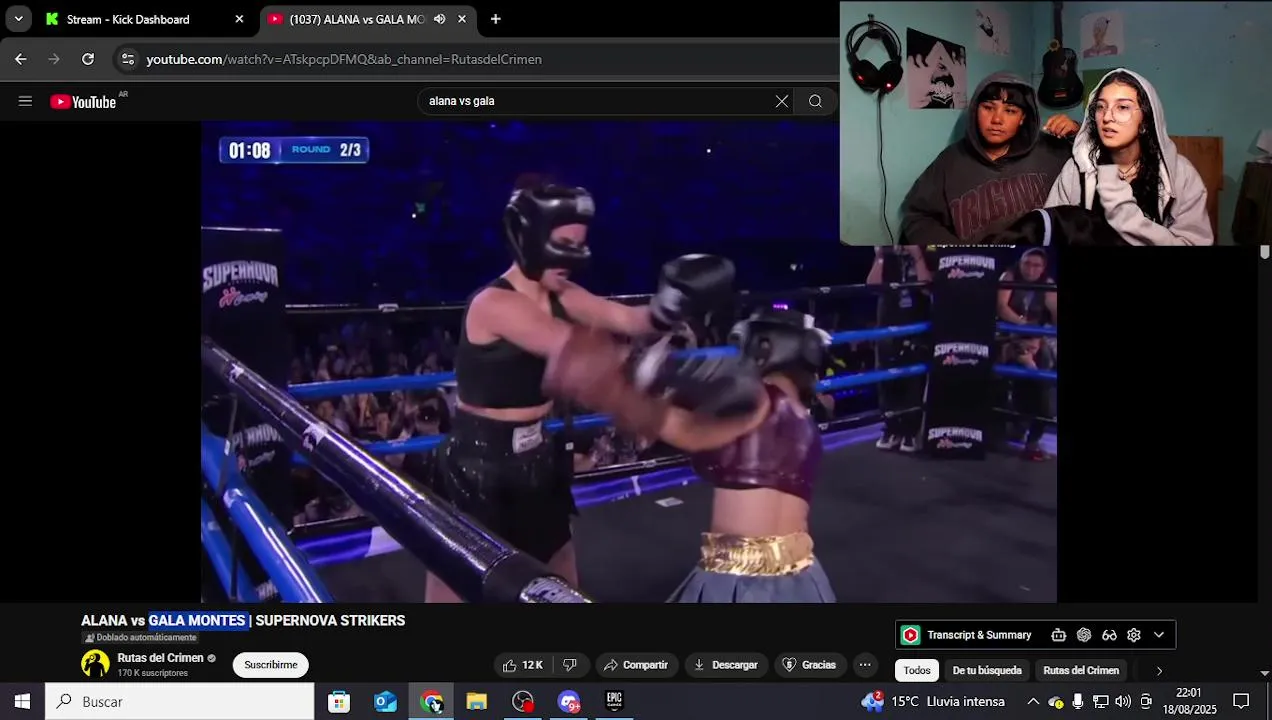
Task: Go back using browser back arrow
Action: (x=21, y=59)
